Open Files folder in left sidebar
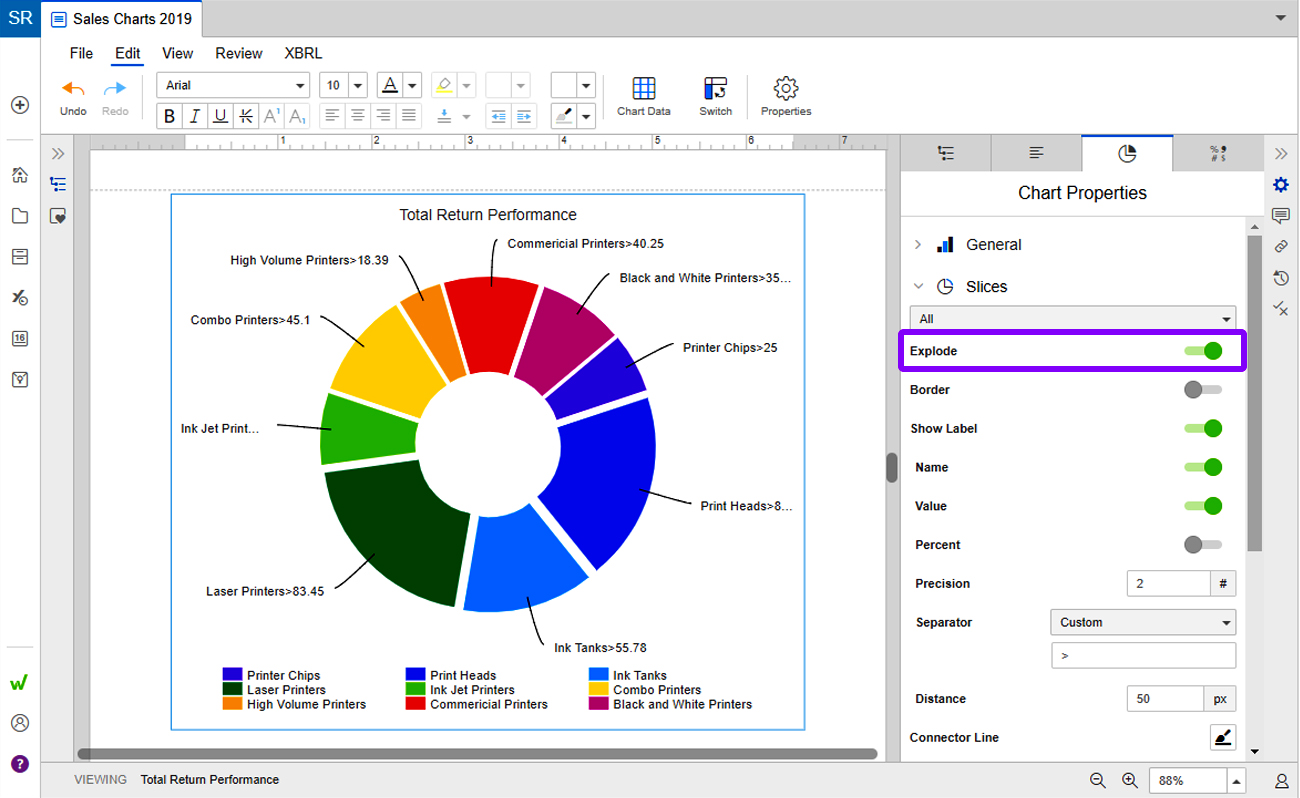Screen dimensions: 1300x798 (x=20, y=216)
